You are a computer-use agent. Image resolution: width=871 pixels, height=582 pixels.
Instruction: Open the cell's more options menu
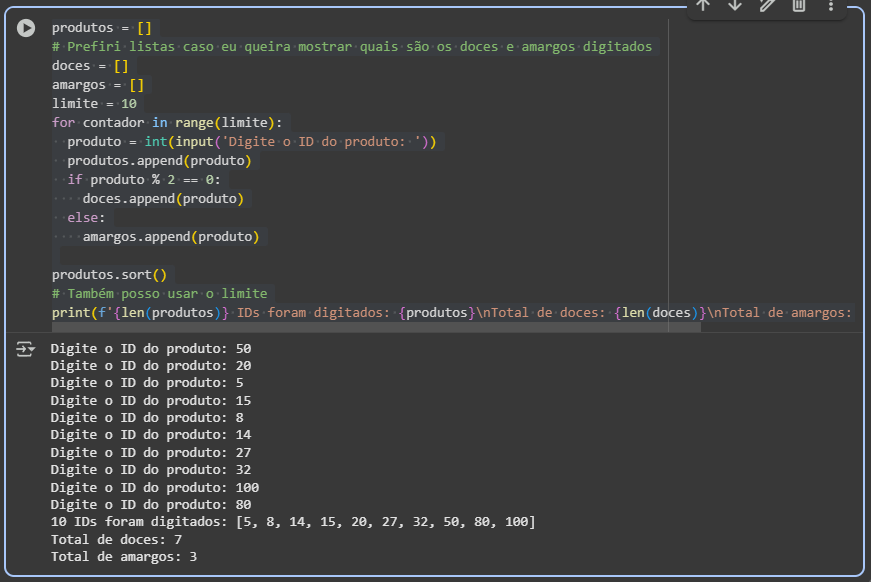(831, 6)
